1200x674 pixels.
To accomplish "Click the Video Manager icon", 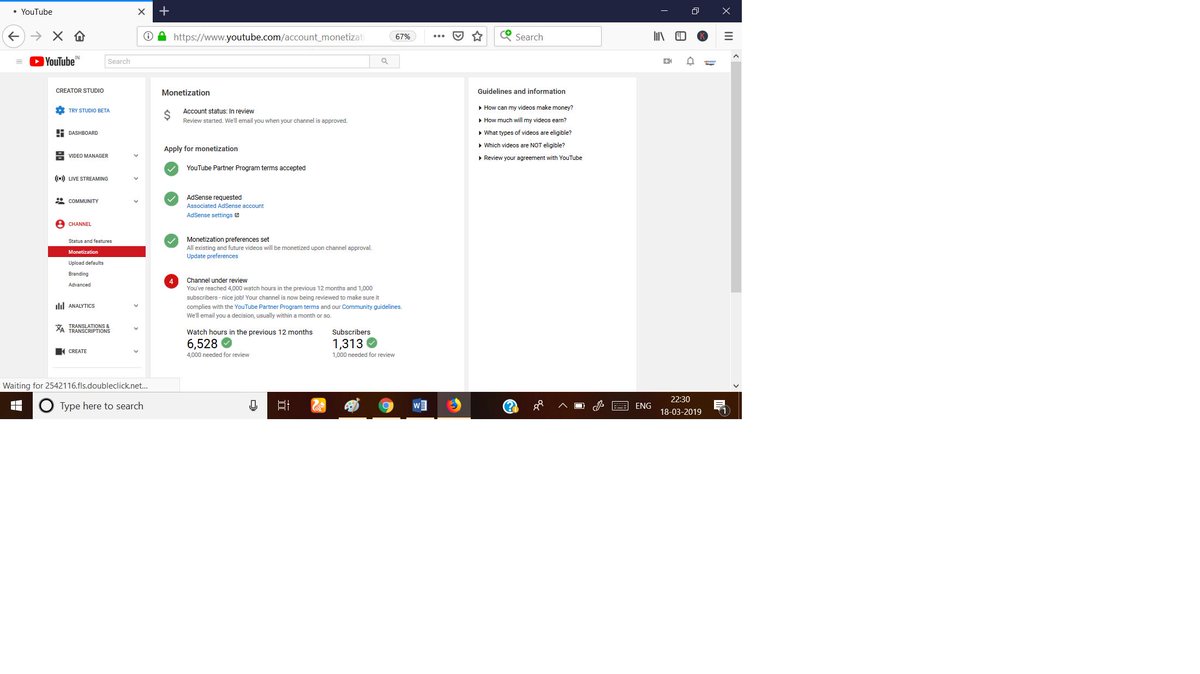I will point(60,156).
